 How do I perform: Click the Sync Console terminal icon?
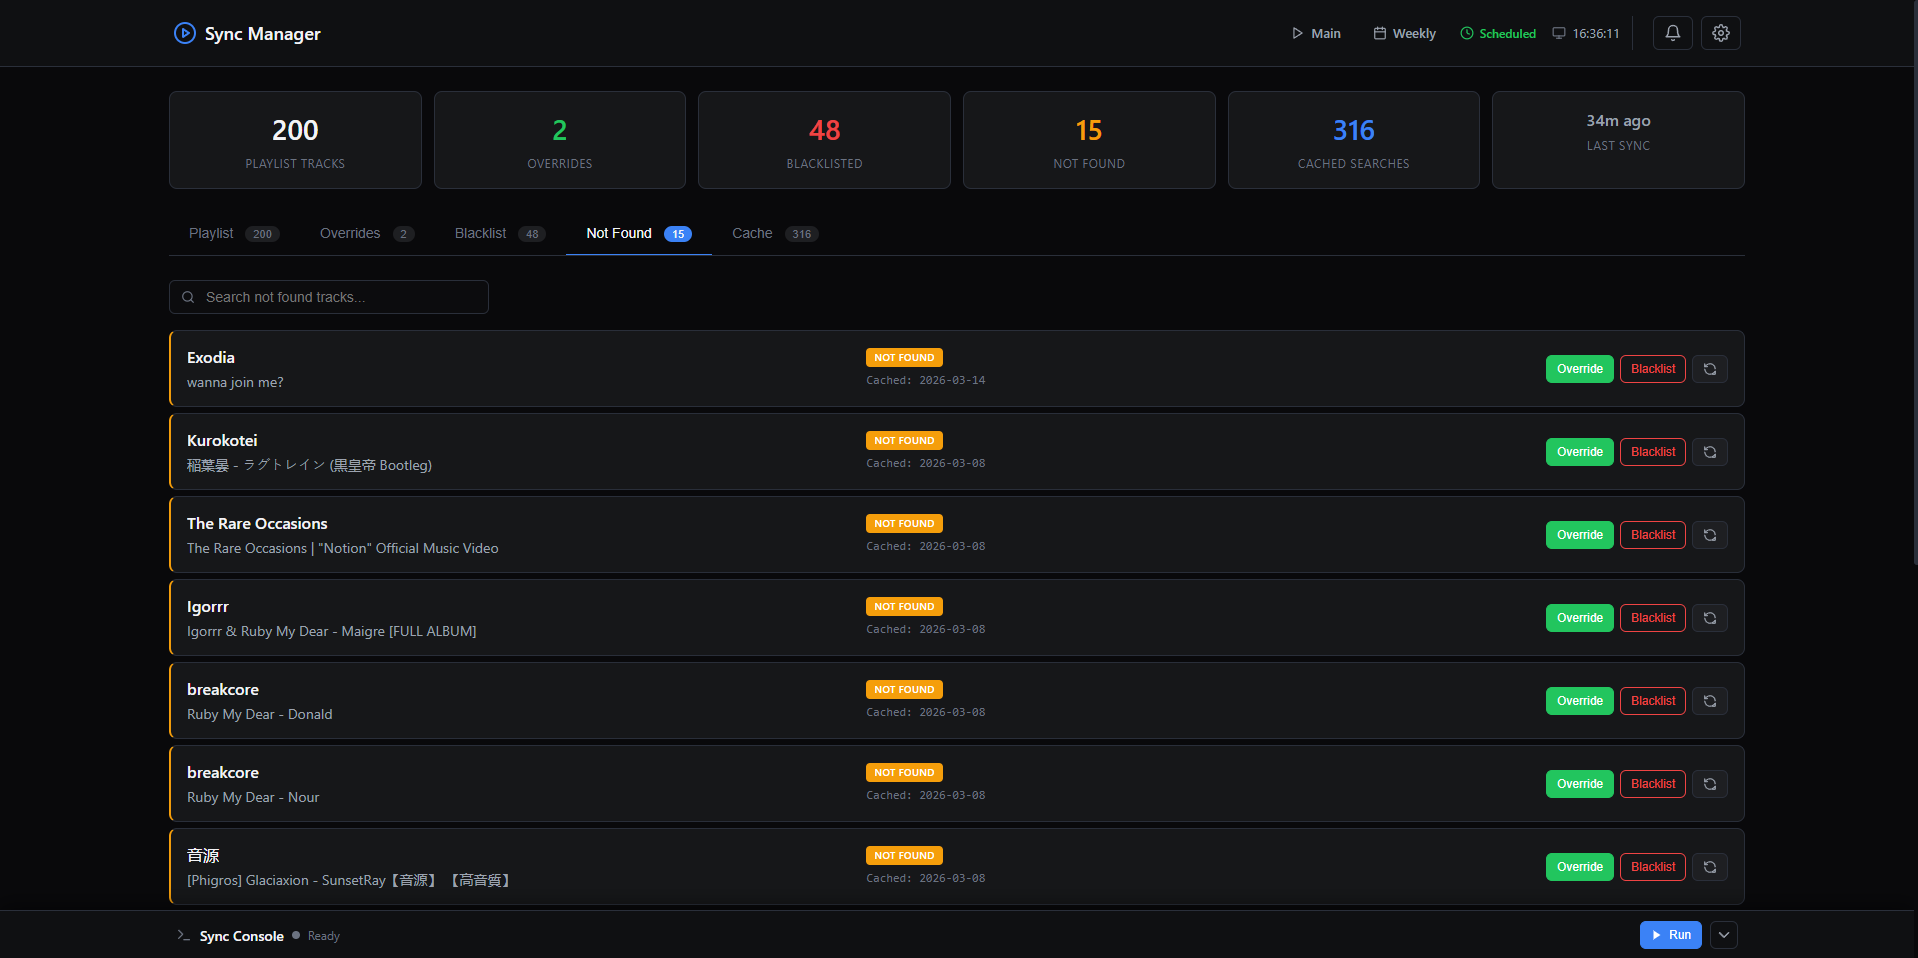[x=183, y=936]
